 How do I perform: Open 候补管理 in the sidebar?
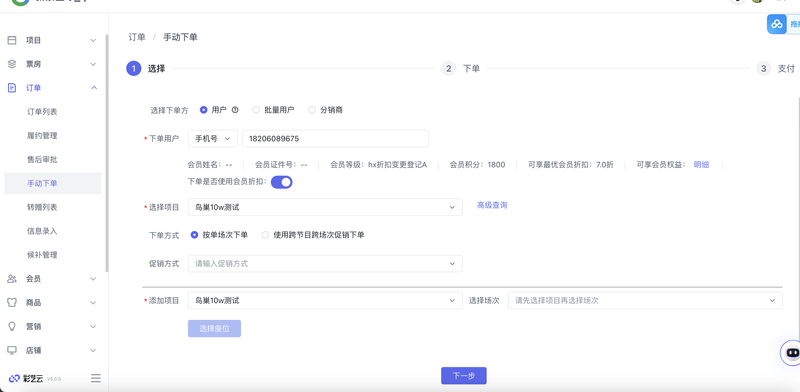point(42,255)
